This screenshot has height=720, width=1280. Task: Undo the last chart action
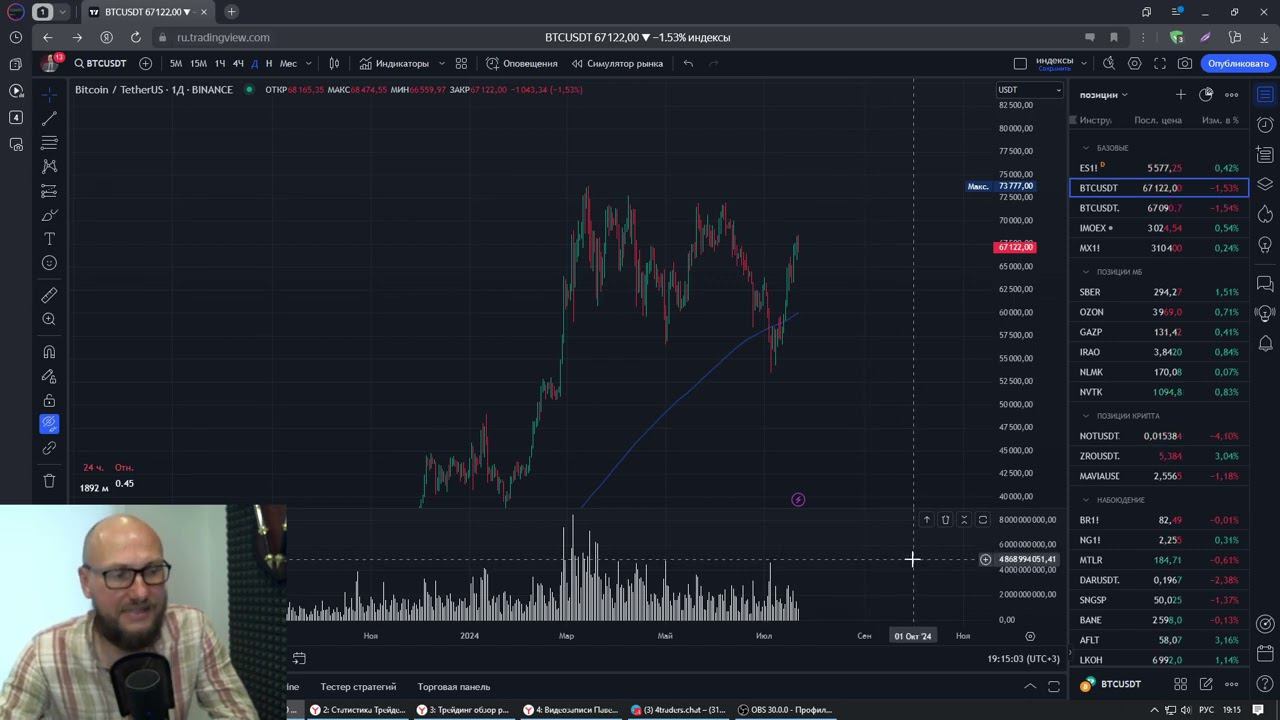(688, 63)
